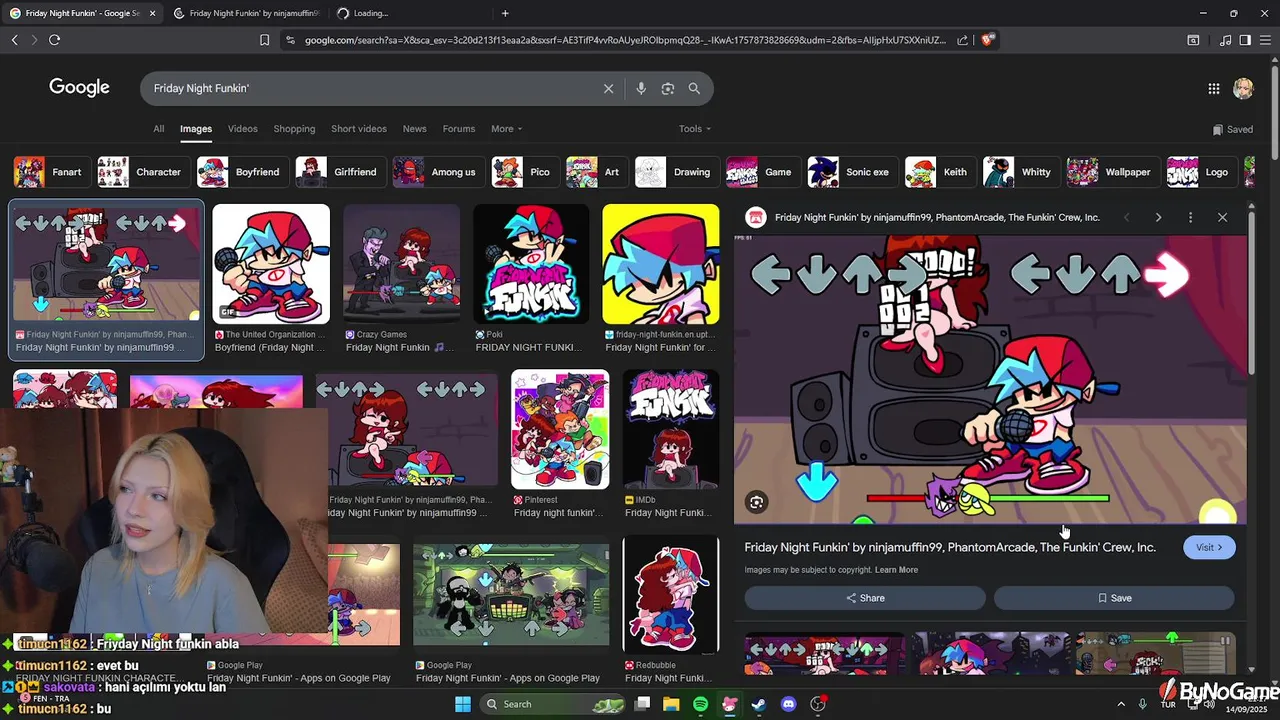Click the Share button in preview
1280x720 pixels.
click(865, 598)
